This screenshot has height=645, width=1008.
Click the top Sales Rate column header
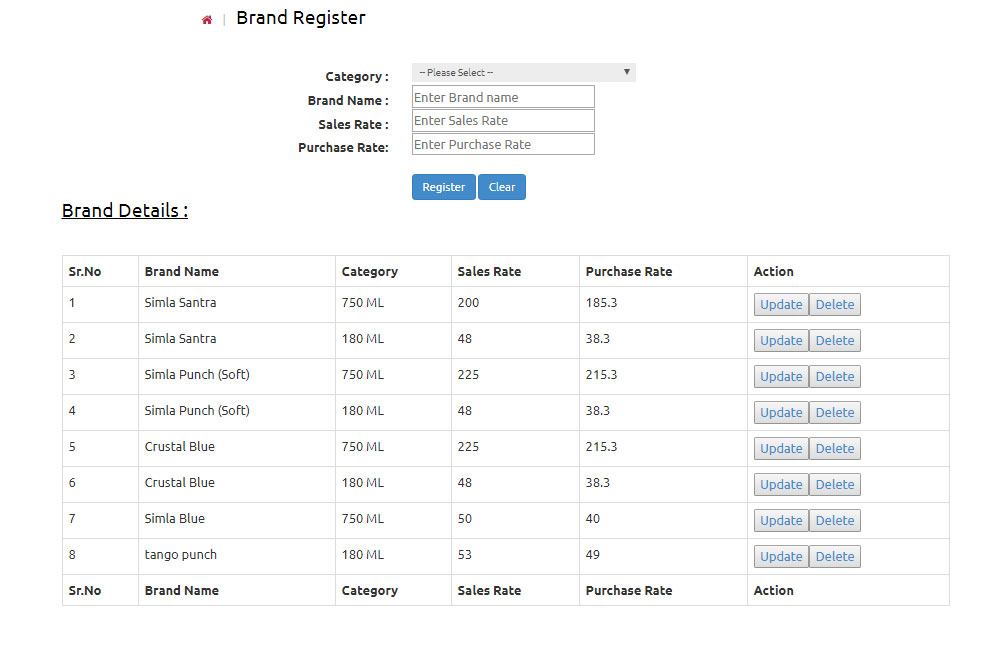click(489, 271)
